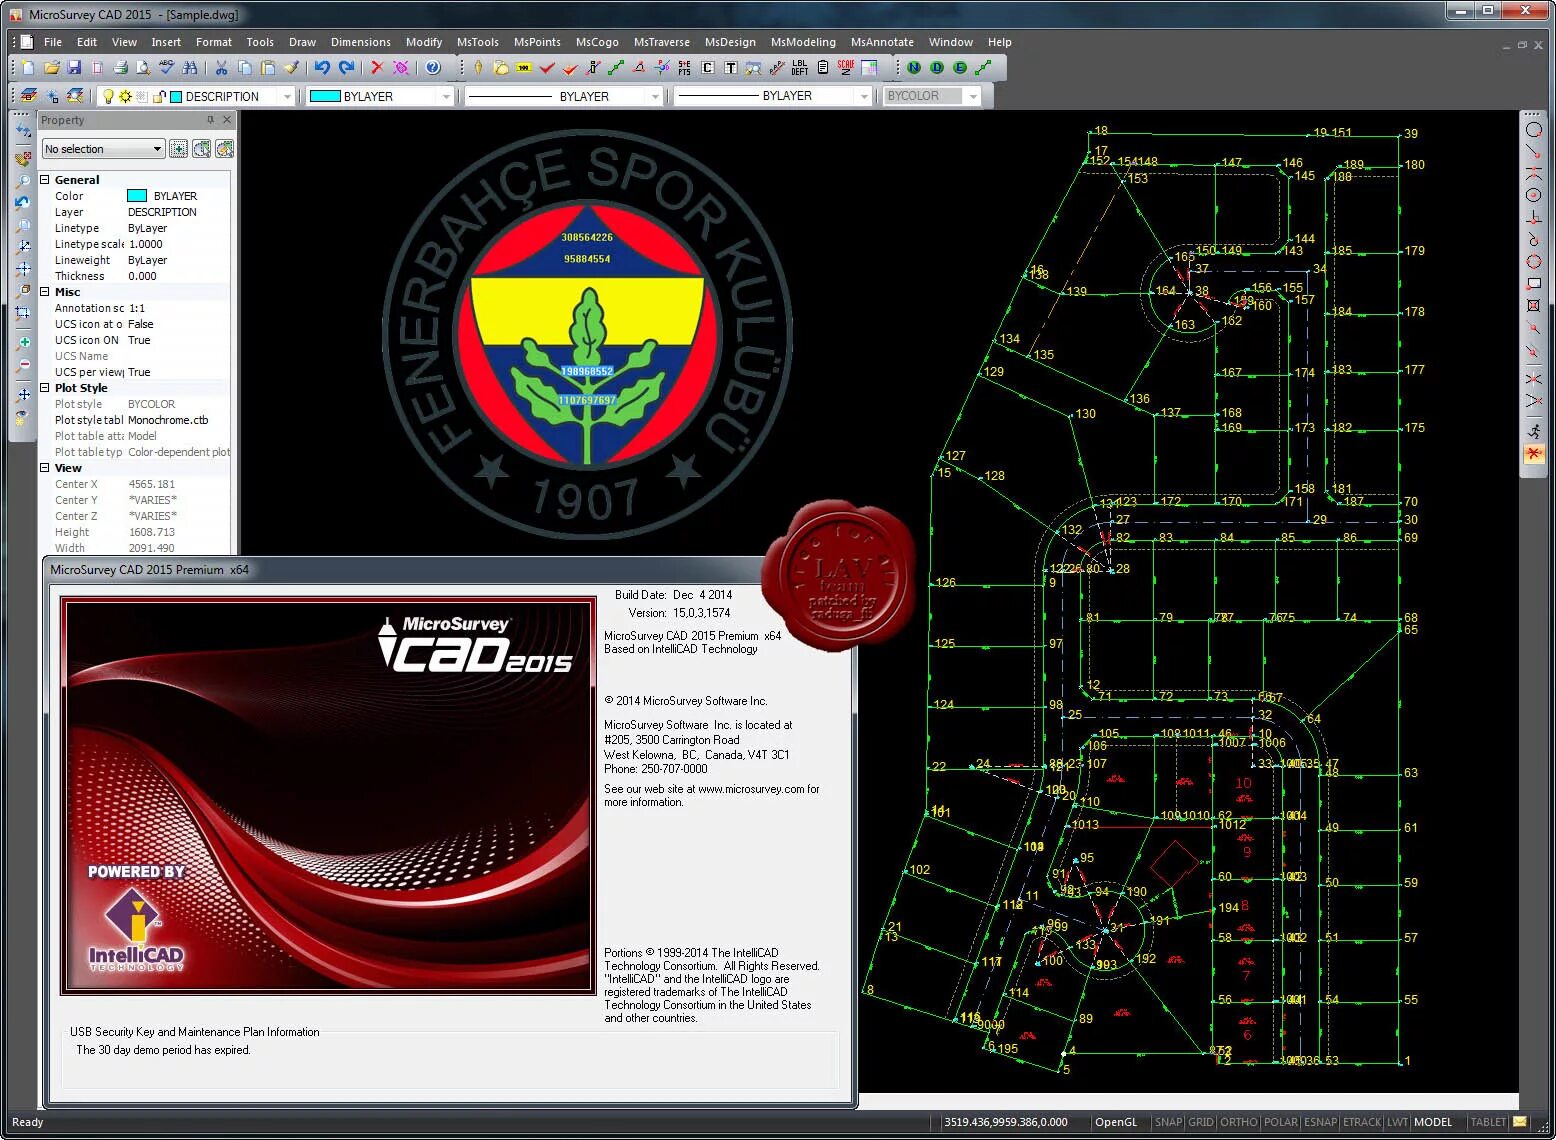The height and width of the screenshot is (1140, 1556).
Task: Toggle ESNAP in the status bar
Action: [x=1321, y=1122]
